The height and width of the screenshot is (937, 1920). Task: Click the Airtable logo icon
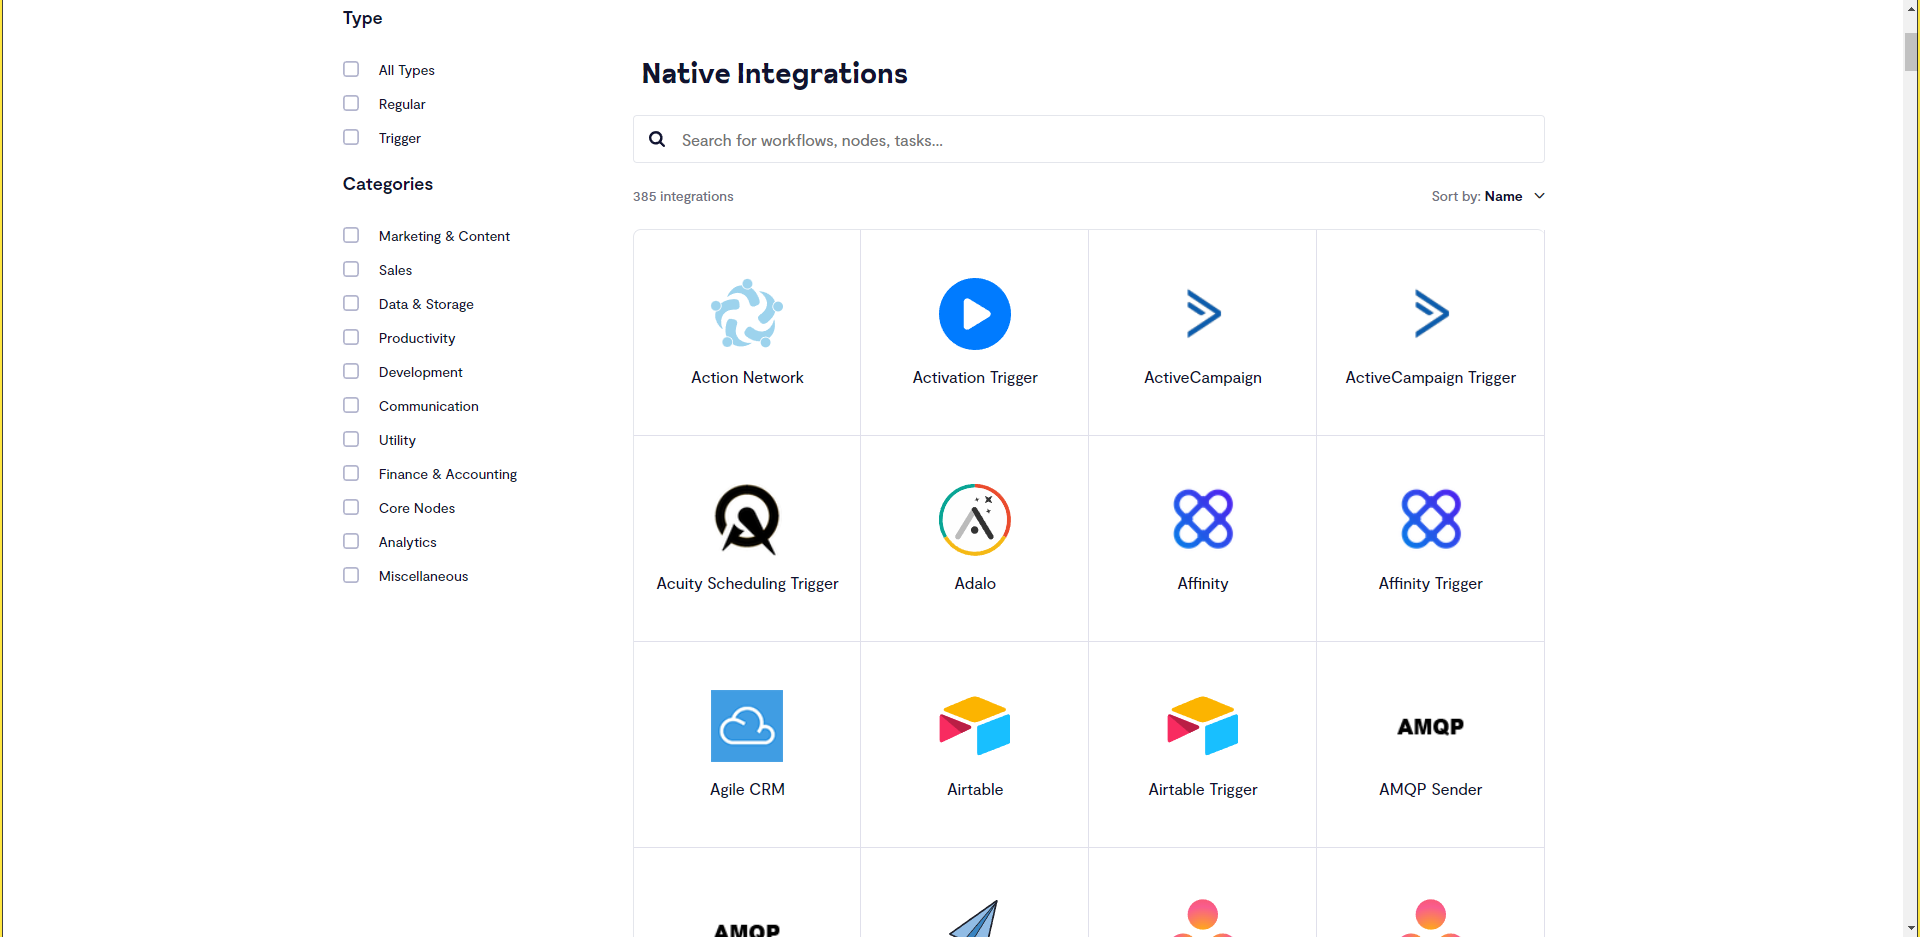pos(975,726)
